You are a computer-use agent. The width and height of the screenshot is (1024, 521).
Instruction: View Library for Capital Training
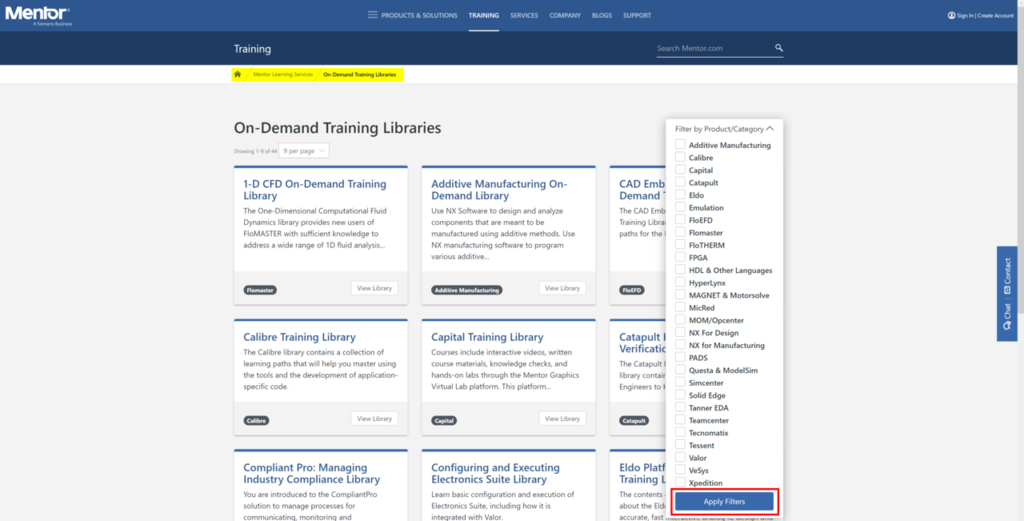562,418
